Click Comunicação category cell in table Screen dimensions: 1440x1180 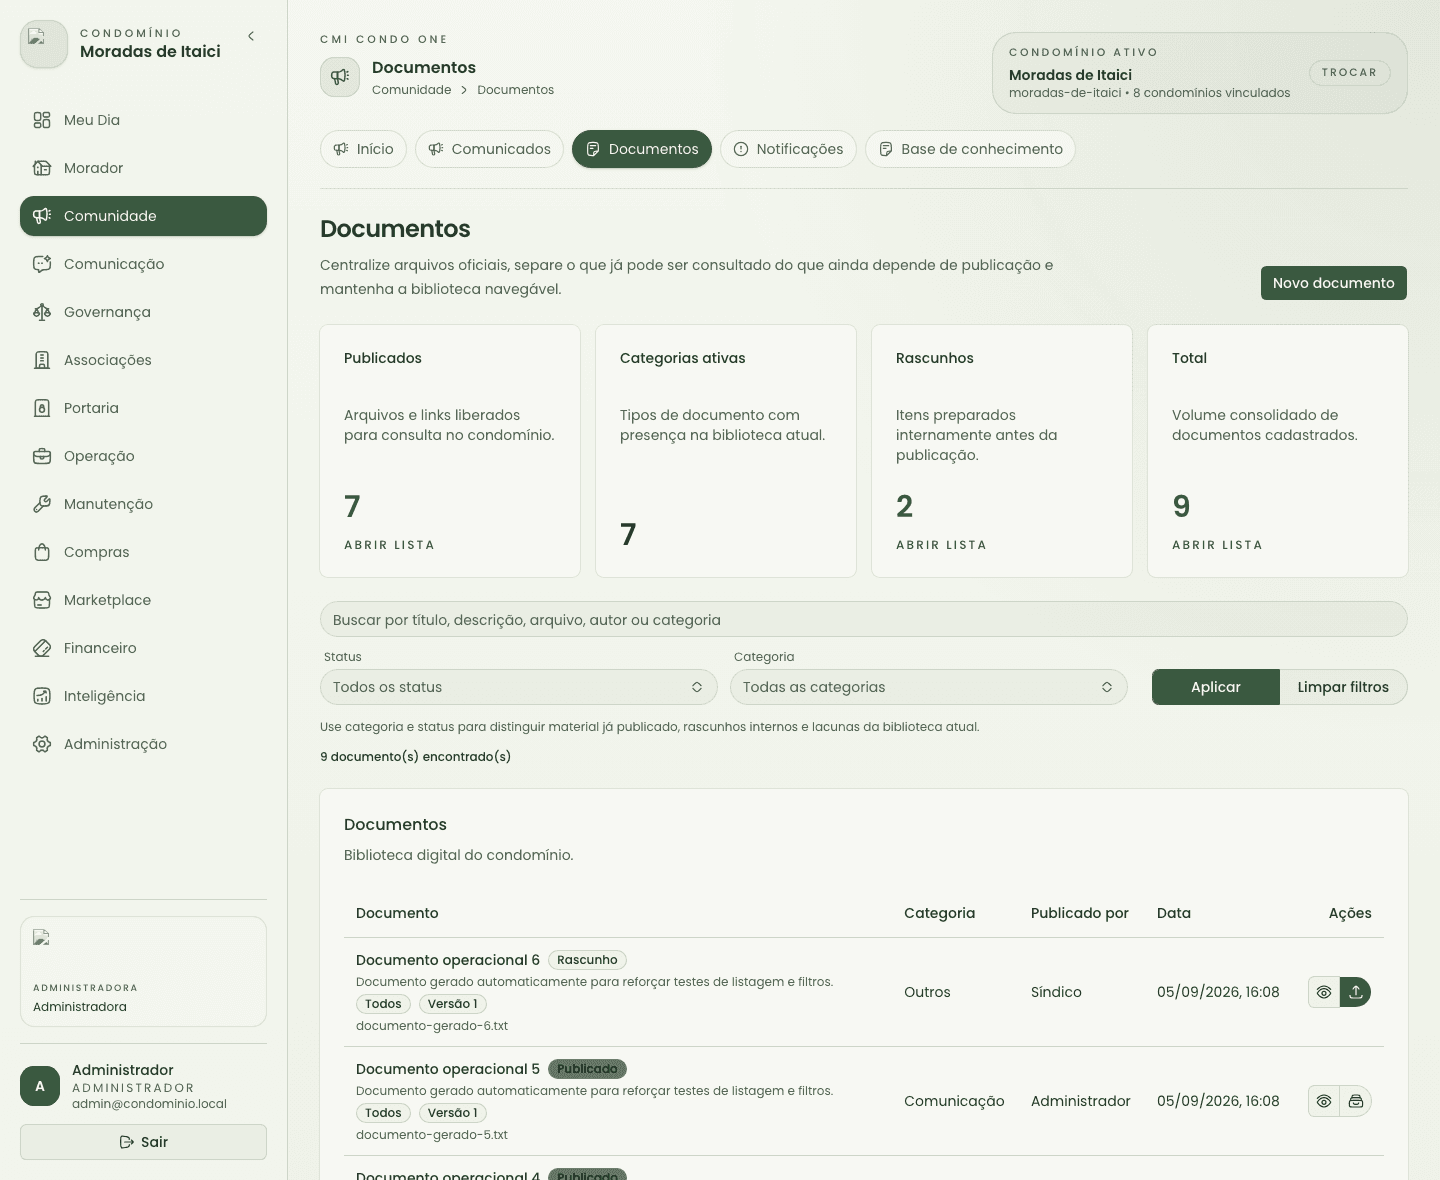(x=954, y=1101)
